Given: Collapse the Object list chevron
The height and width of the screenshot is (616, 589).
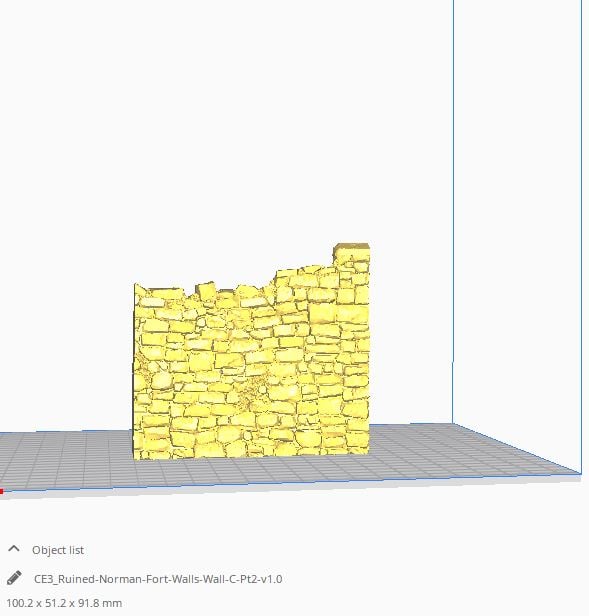Looking at the screenshot, I should (x=14, y=549).
